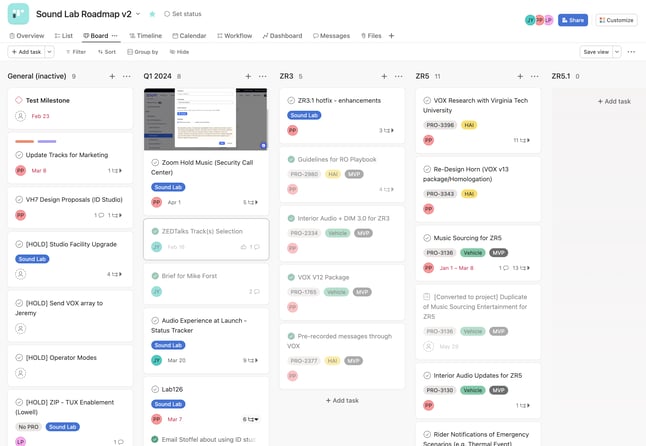
Task: Open the Filter options
Action: (76, 52)
